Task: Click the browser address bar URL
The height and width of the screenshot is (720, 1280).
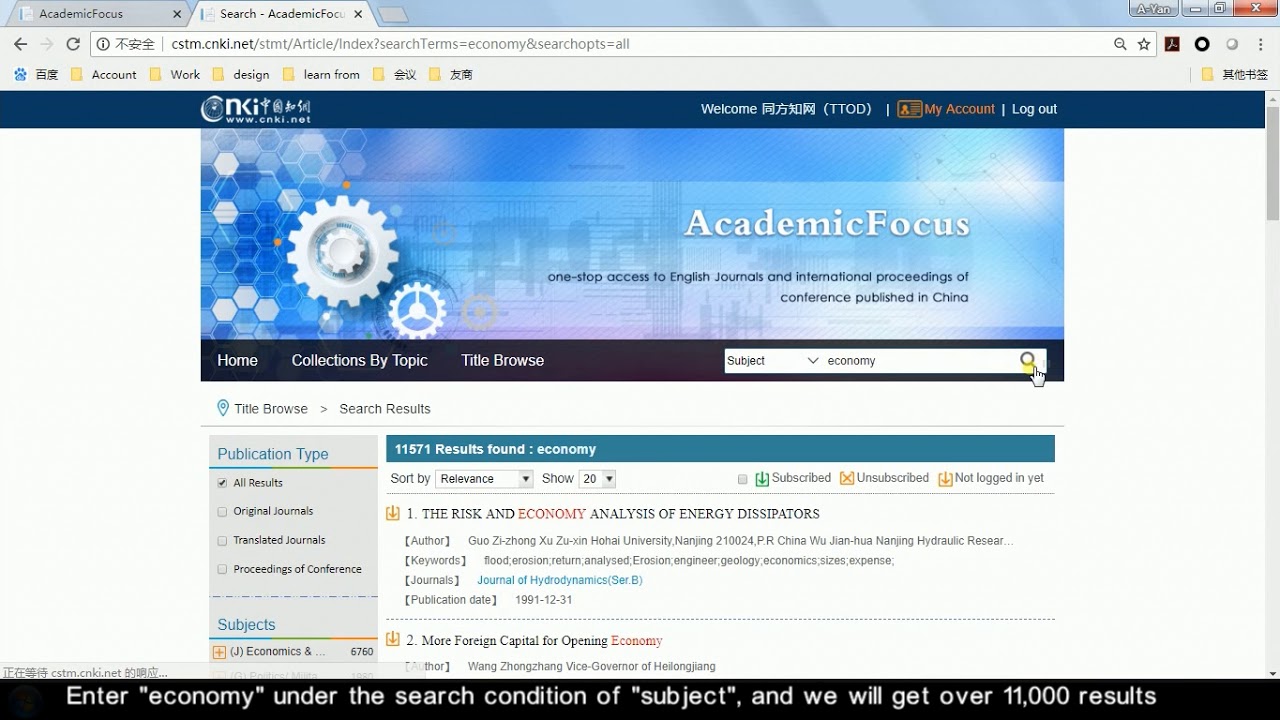Action: click(x=400, y=44)
